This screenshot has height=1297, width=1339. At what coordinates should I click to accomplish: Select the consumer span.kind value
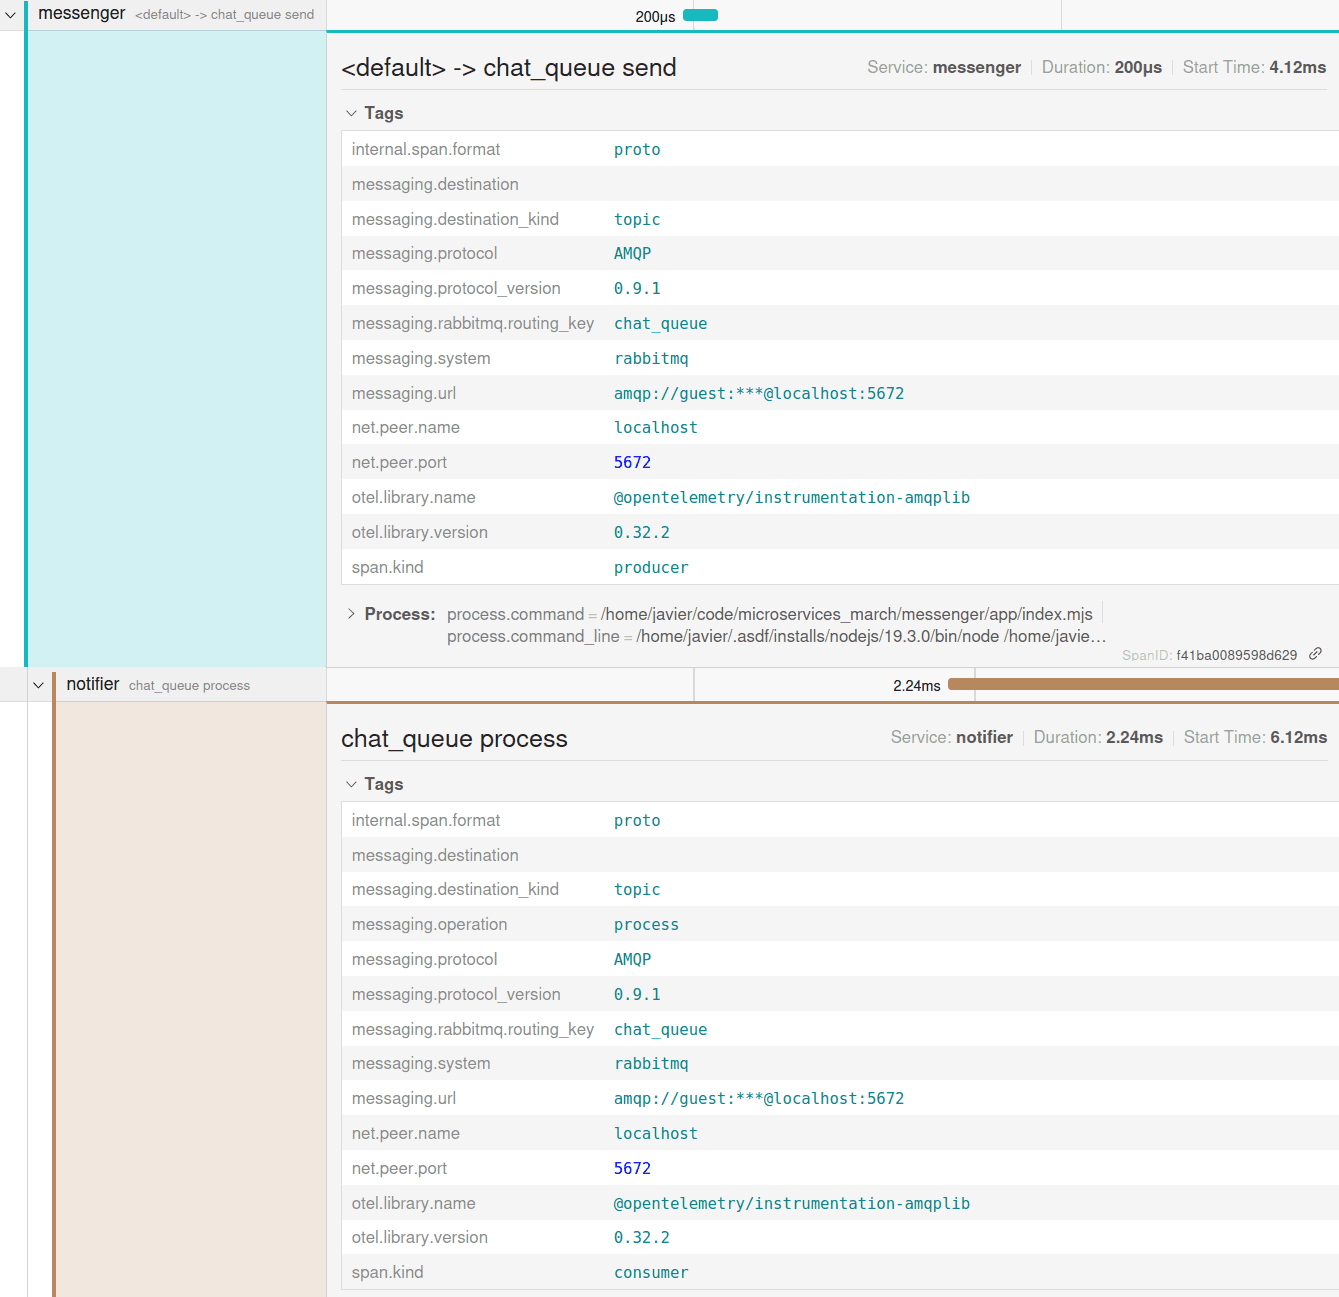(x=651, y=1272)
